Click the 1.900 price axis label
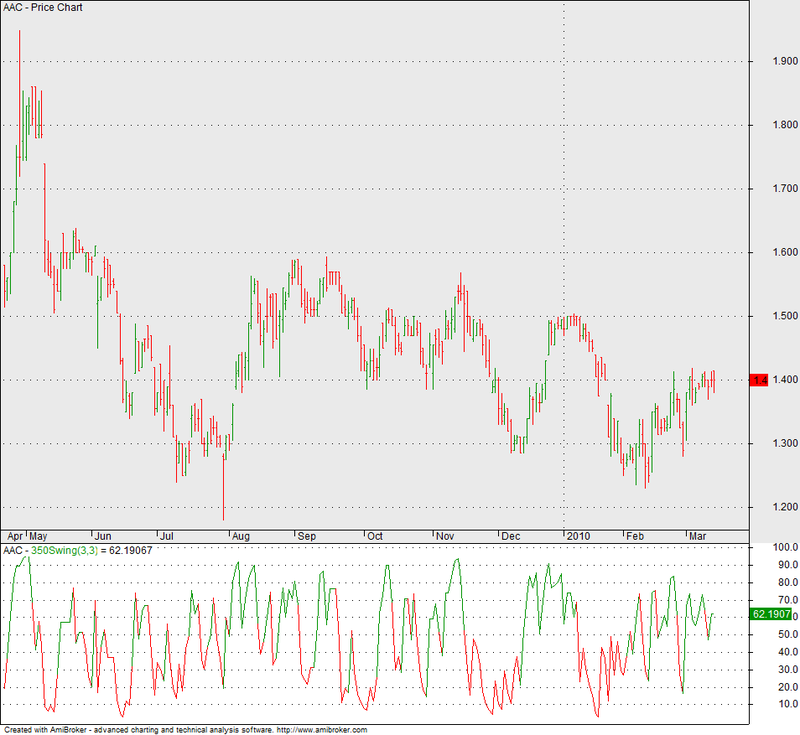This screenshot has height=735, width=800. 785,61
